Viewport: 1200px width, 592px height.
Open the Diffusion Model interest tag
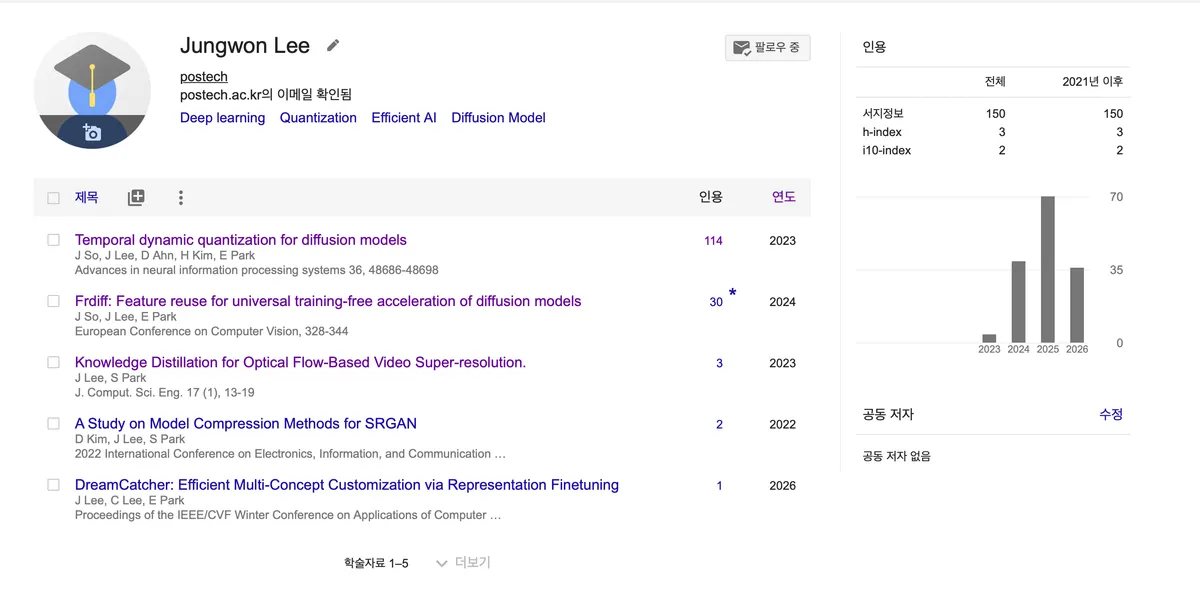point(498,118)
